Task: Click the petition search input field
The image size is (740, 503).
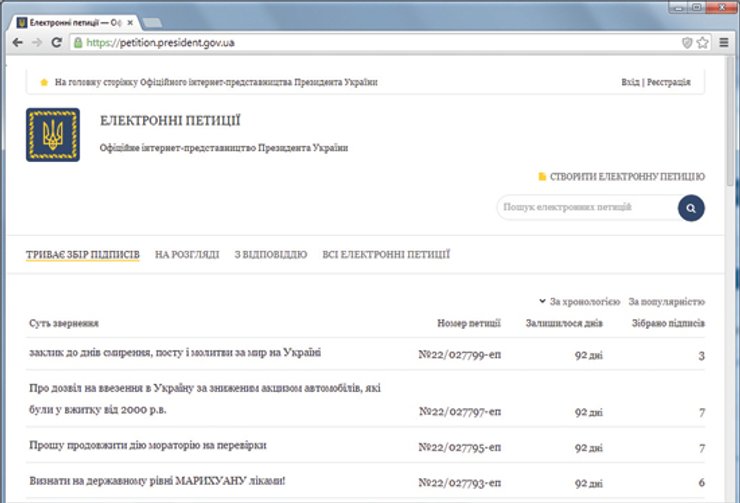Action: 584,207
